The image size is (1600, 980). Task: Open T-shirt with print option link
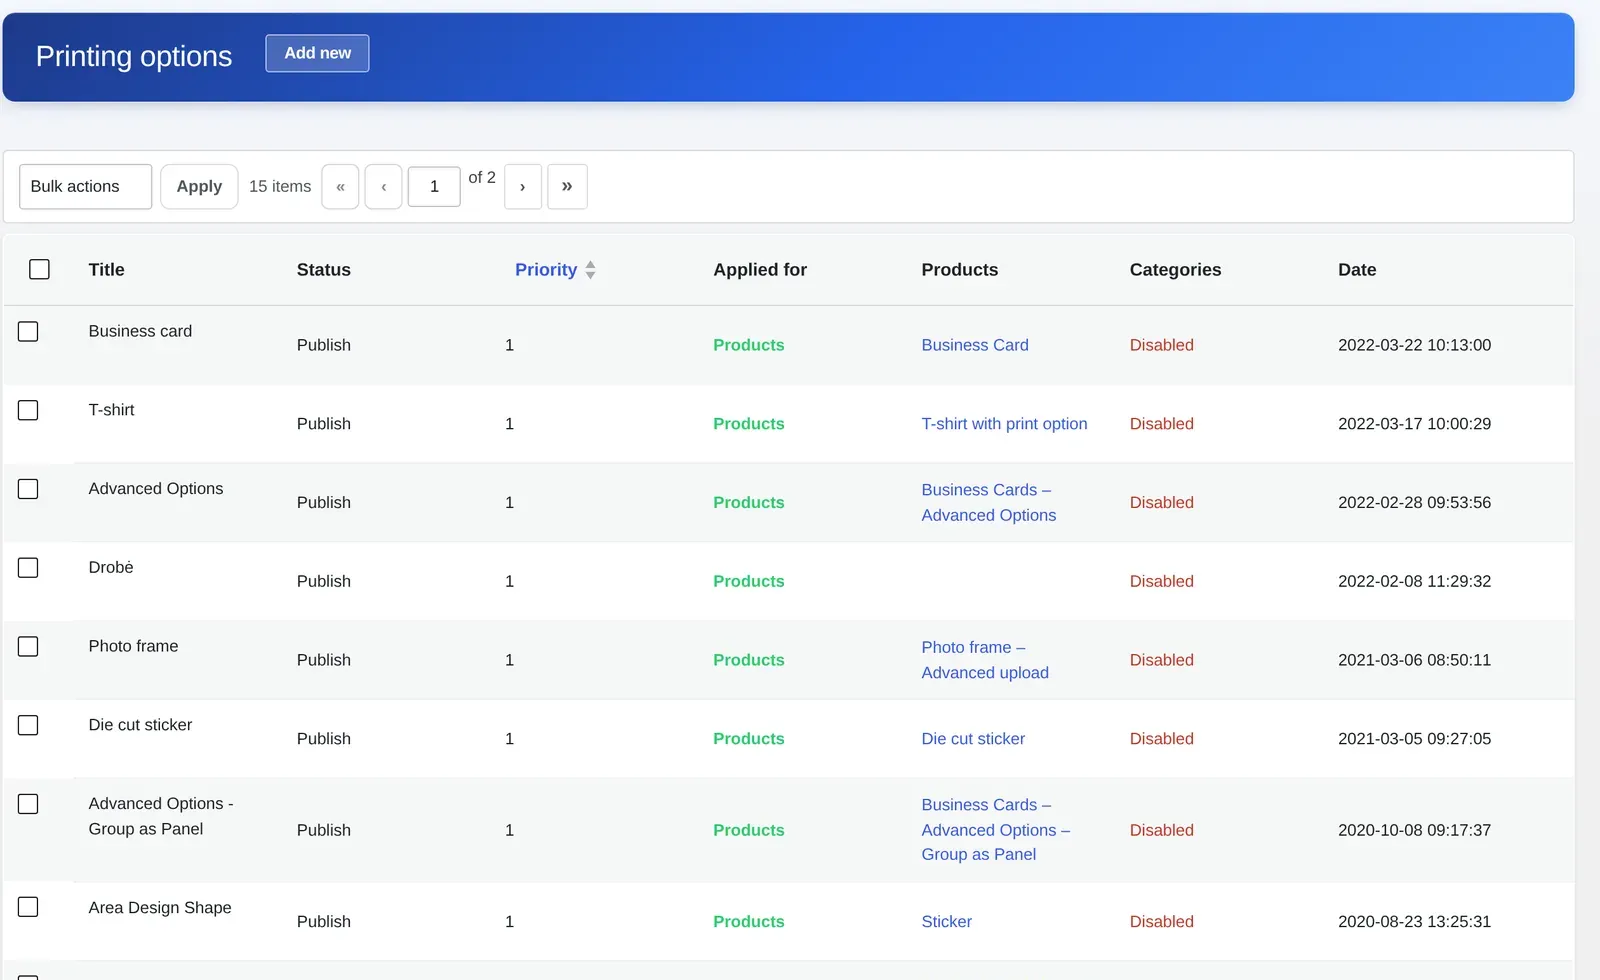coord(1004,424)
